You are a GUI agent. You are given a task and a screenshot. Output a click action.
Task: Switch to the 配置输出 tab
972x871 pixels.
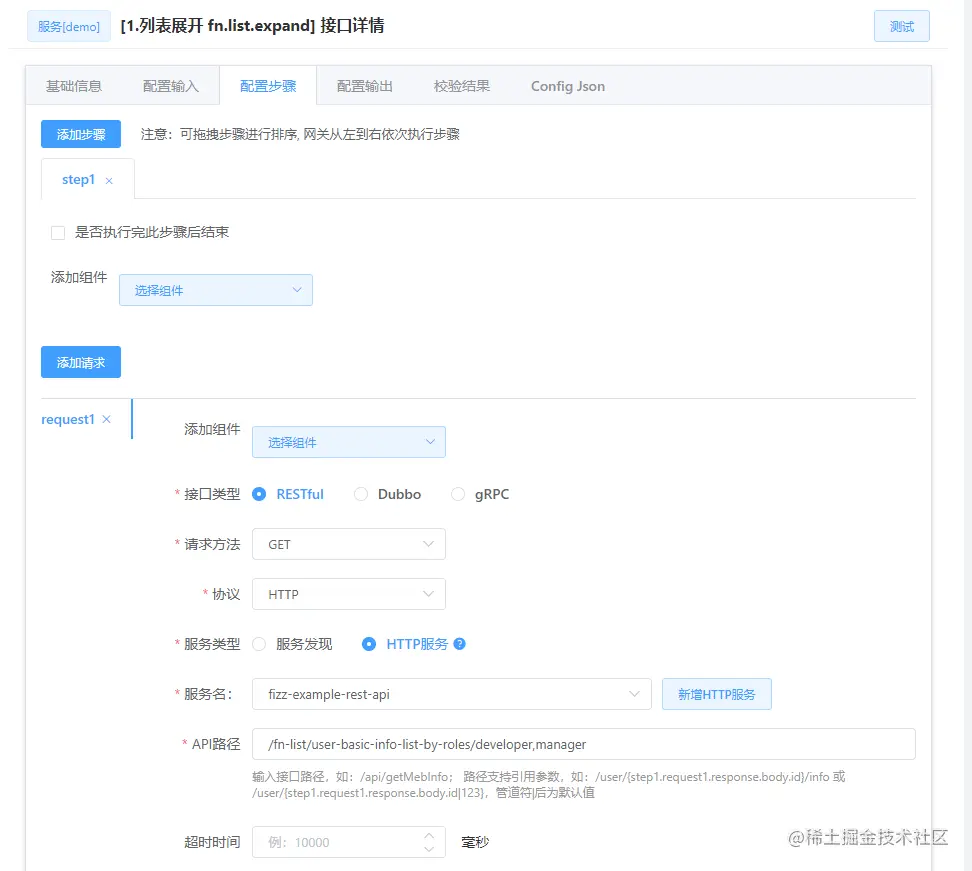[x=363, y=86]
